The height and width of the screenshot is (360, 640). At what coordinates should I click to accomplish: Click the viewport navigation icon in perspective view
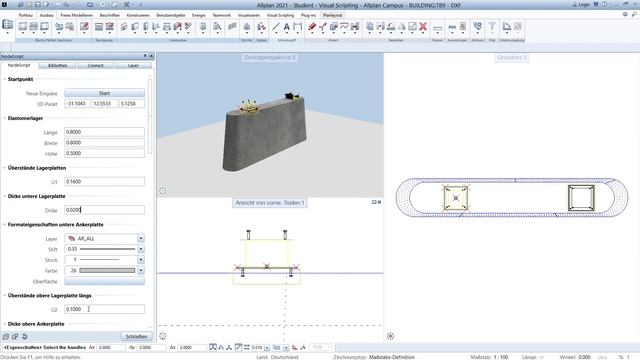point(162,191)
